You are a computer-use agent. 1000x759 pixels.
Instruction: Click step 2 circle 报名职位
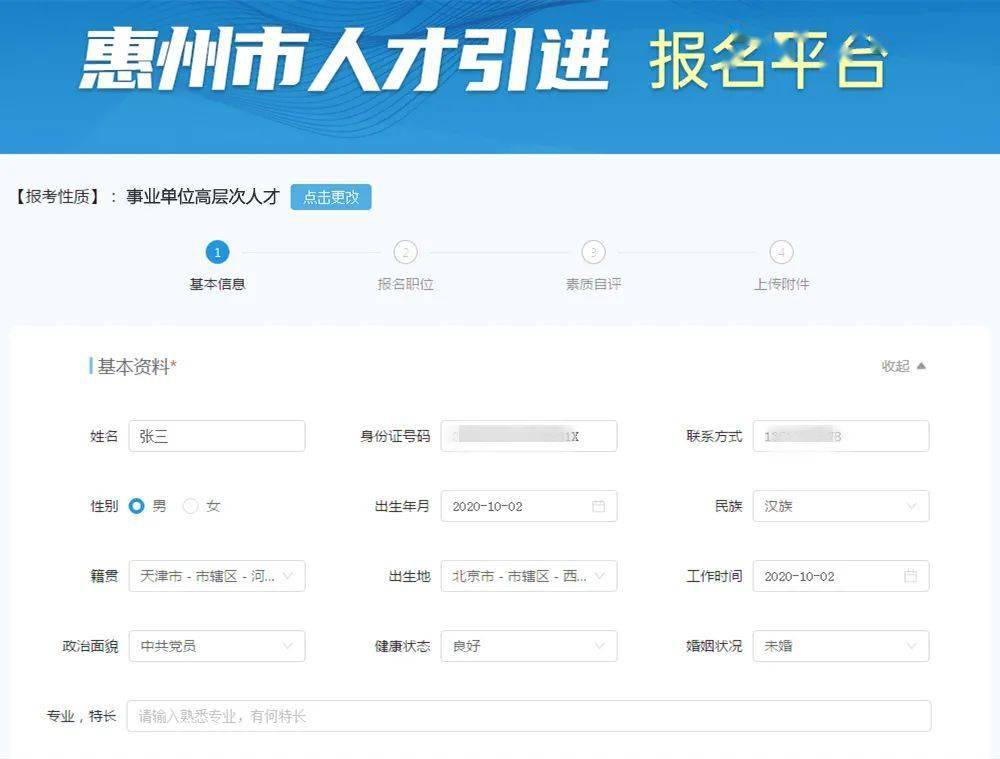(405, 253)
